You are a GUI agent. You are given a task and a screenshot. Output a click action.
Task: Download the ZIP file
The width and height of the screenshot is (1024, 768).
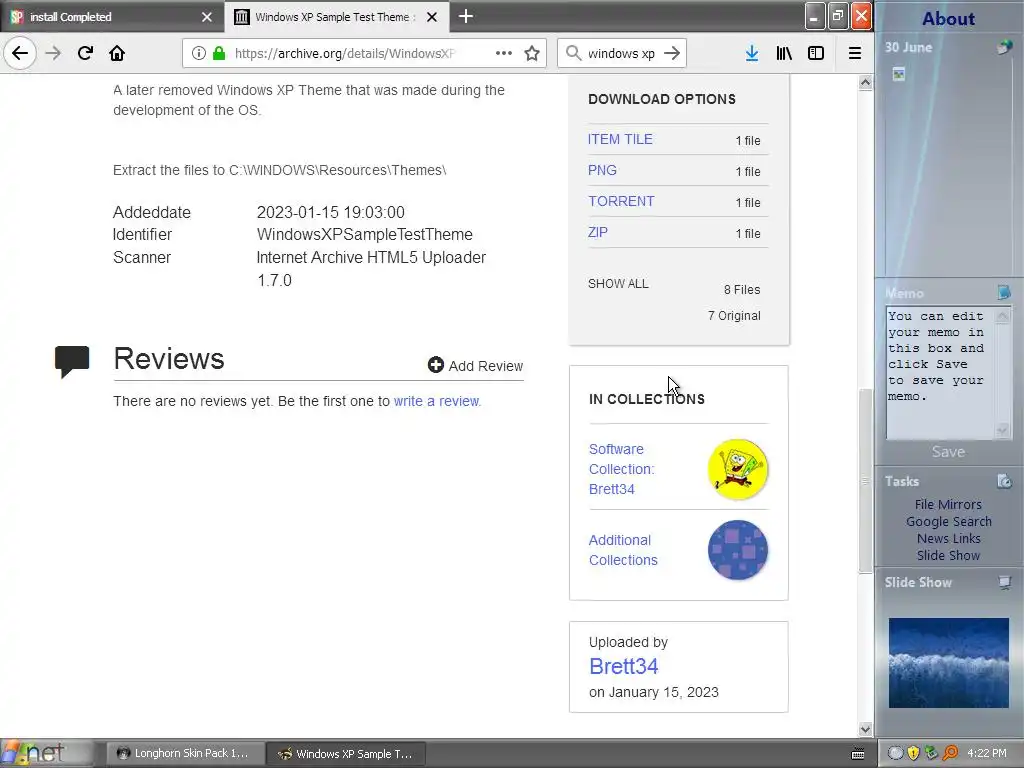pos(598,232)
